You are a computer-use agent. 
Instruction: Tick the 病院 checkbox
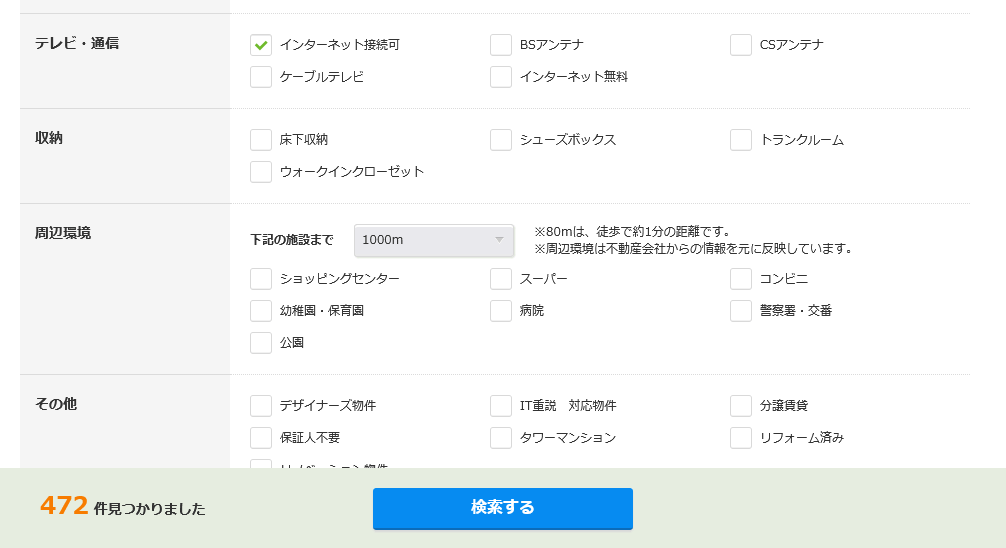click(501, 311)
